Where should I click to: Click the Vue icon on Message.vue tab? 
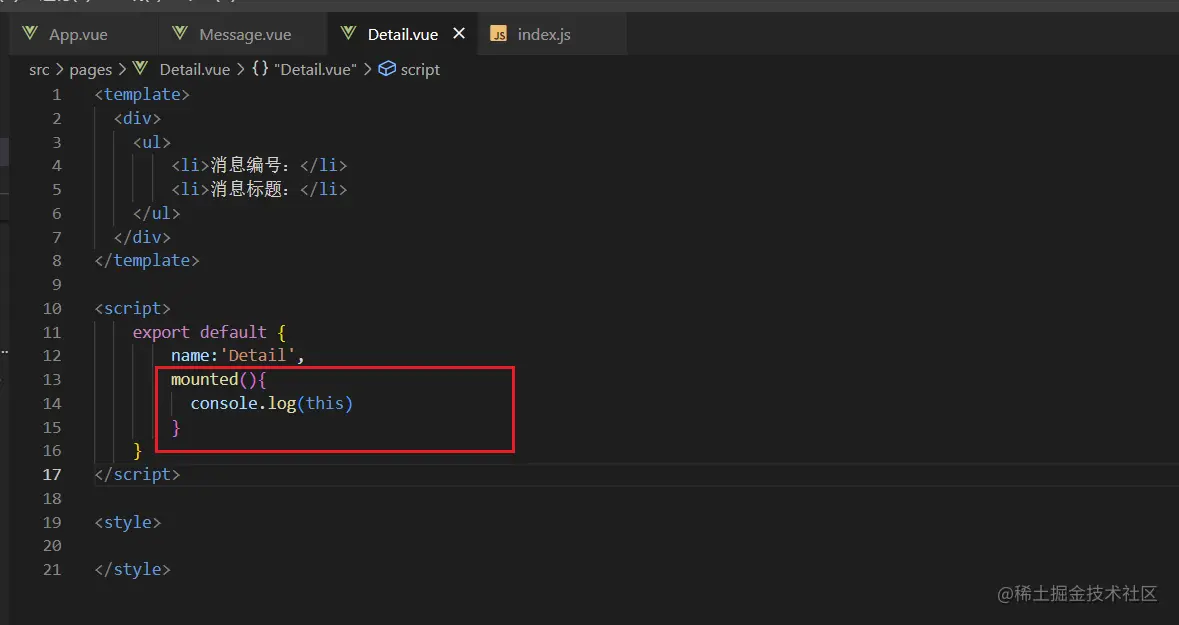click(x=180, y=34)
